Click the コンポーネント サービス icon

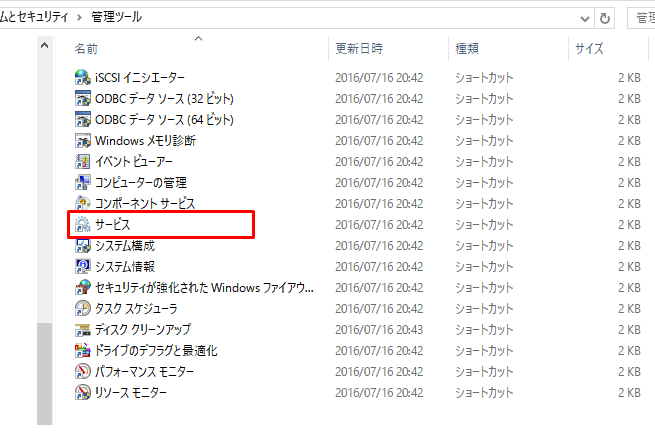click(x=83, y=204)
